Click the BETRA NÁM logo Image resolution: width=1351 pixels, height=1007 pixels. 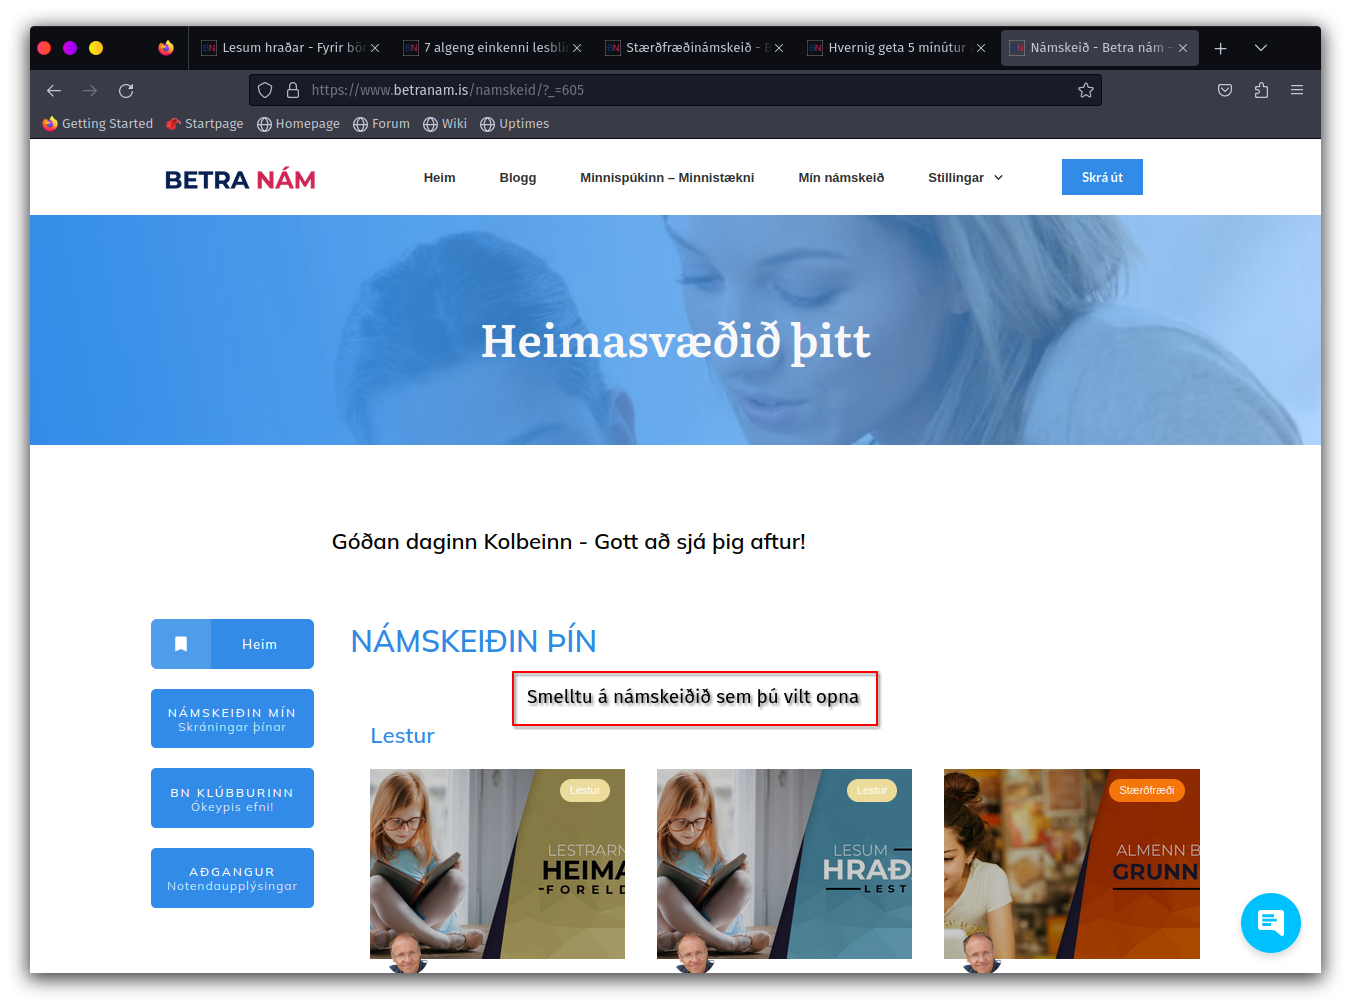coord(240,180)
